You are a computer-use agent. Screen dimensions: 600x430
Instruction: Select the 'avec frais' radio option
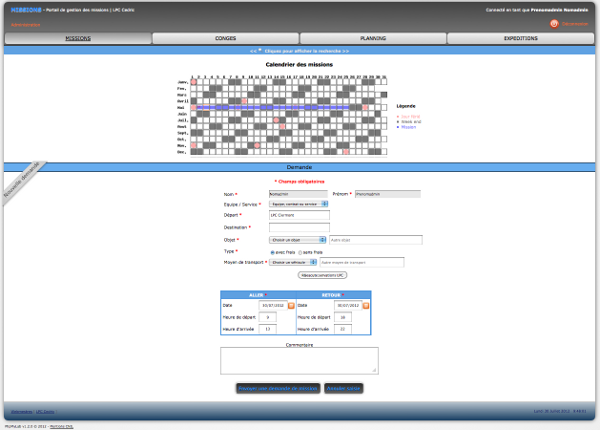272,252
